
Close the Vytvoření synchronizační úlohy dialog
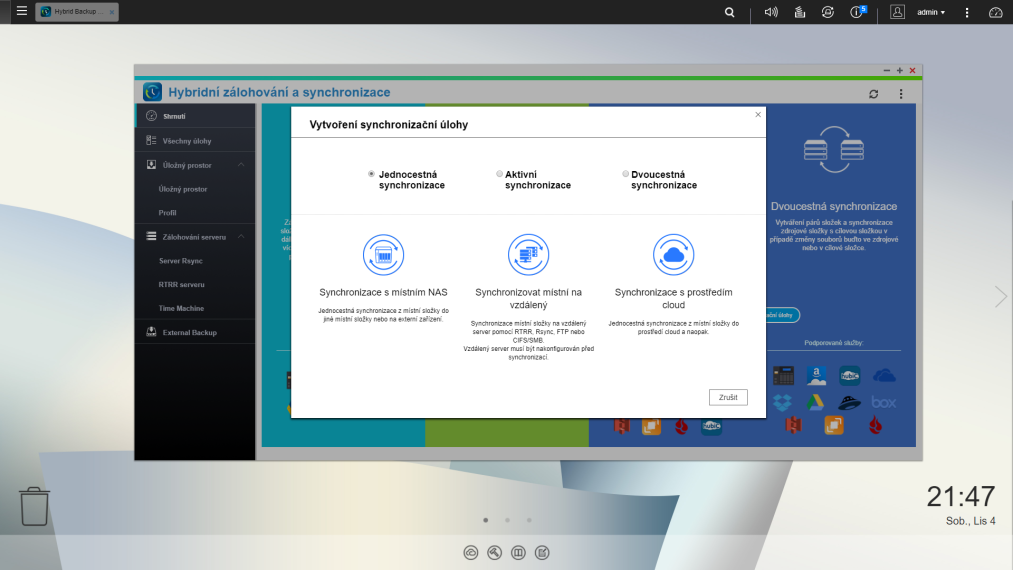pos(758,114)
